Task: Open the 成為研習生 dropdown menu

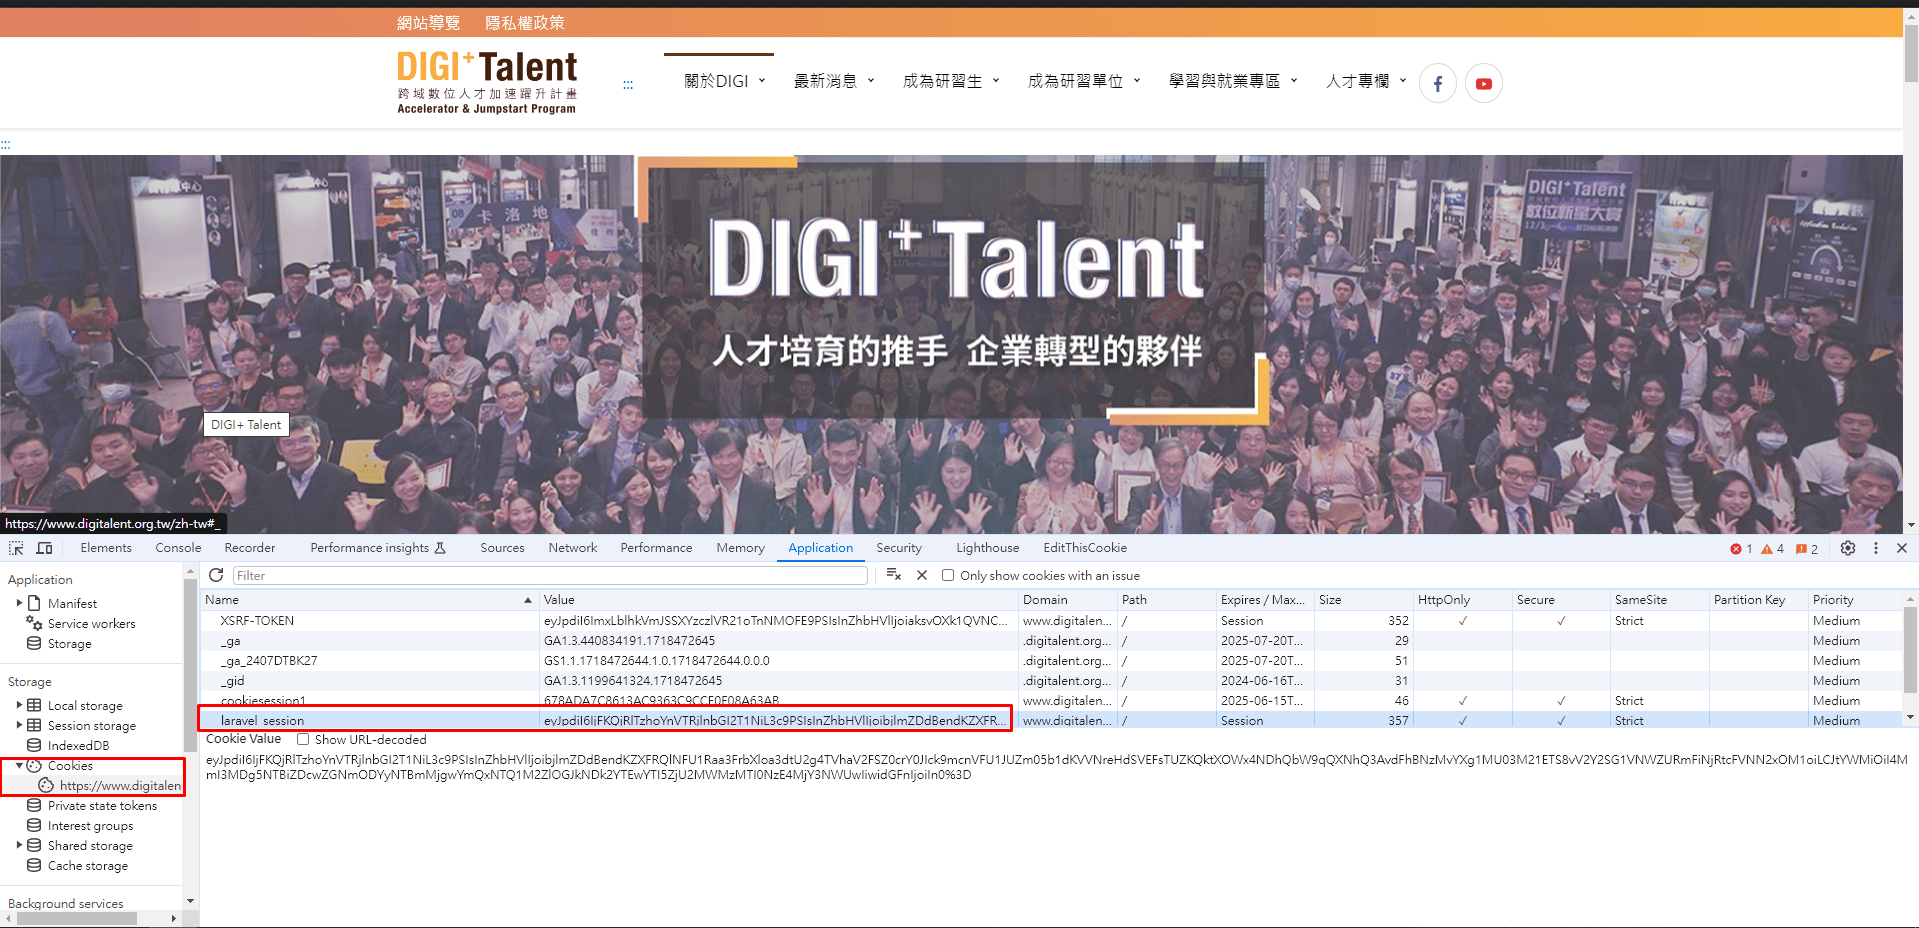Action: pos(951,81)
